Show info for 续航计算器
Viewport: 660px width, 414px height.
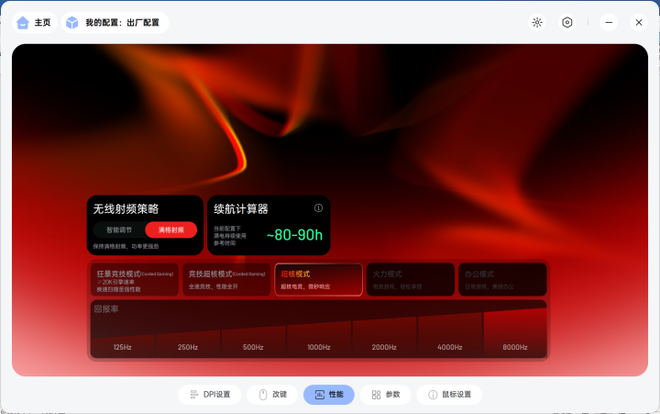(x=318, y=208)
